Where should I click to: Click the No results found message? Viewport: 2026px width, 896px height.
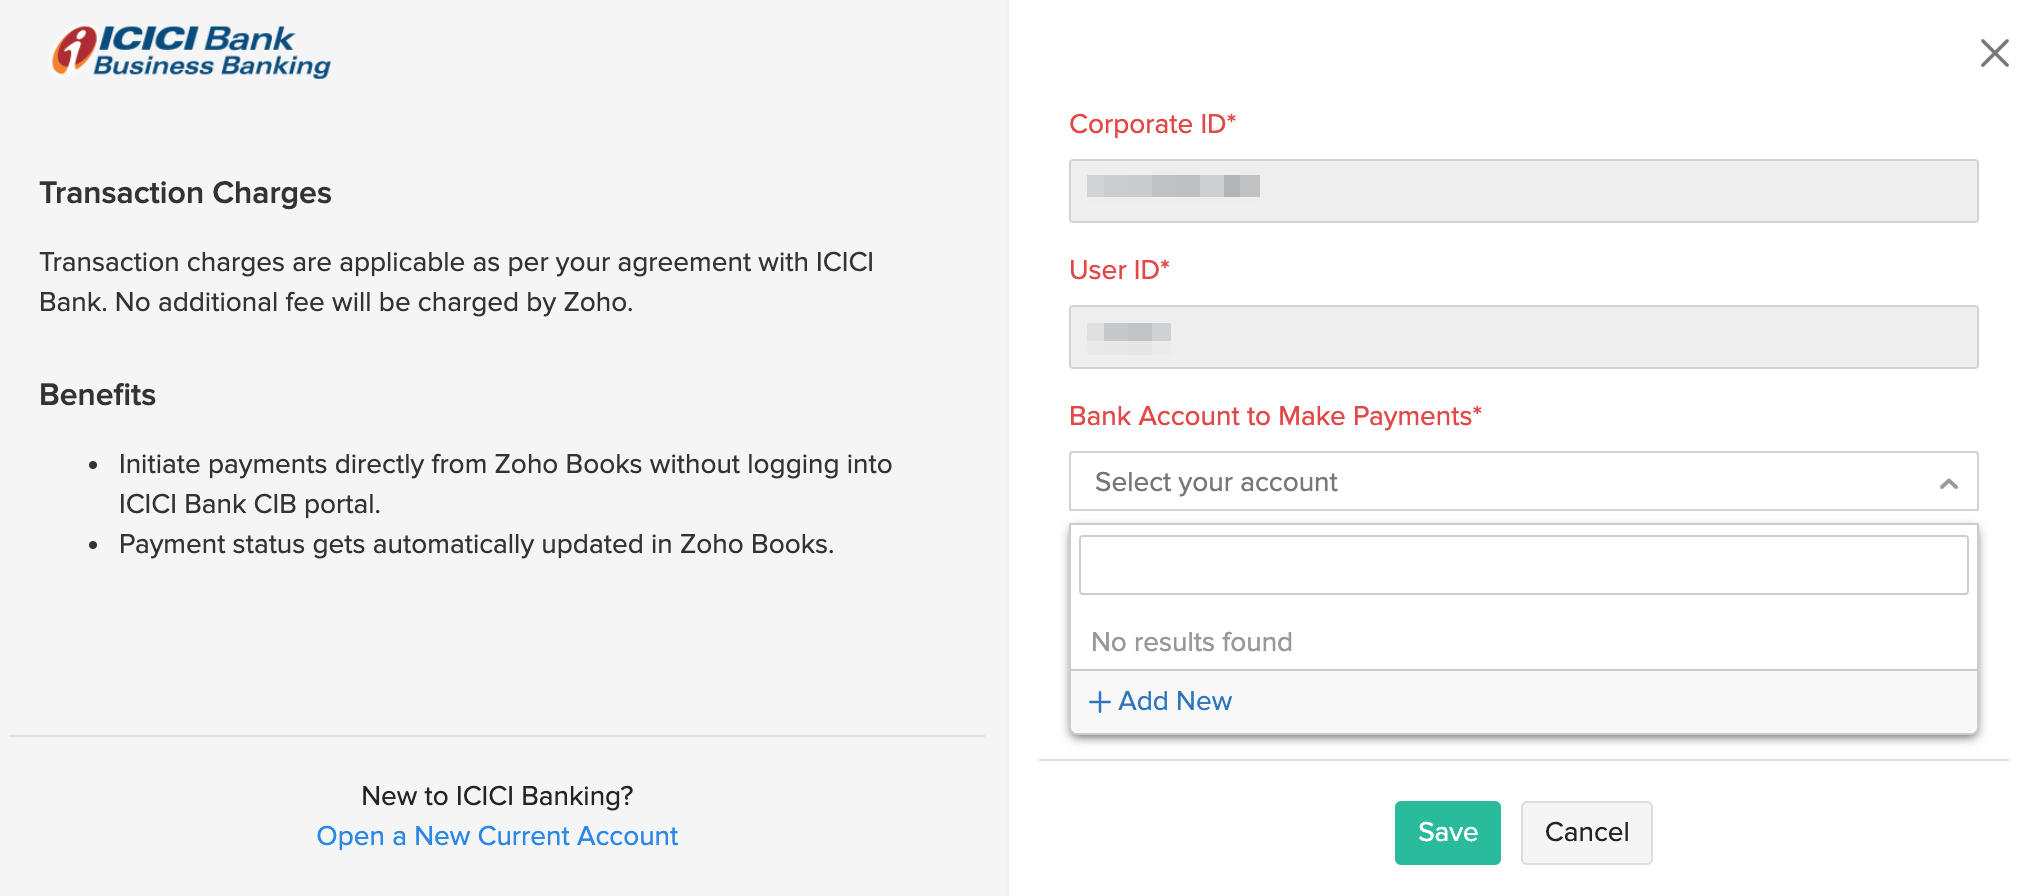point(1191,642)
